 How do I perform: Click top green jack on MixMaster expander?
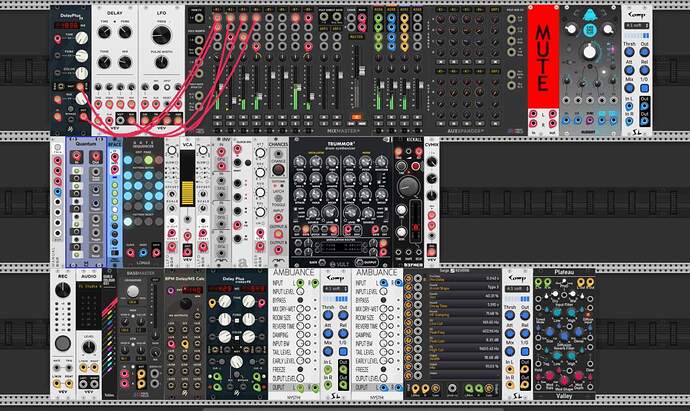click(x=378, y=18)
